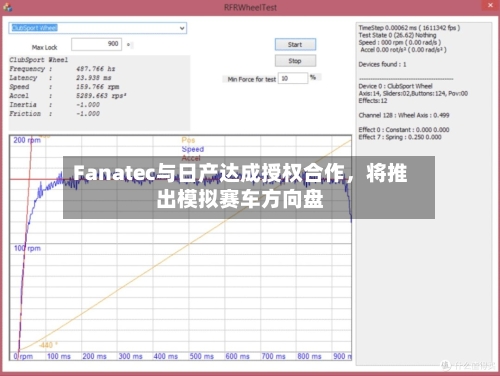Screen dimensions: 500x376
Task: Click the Max Lock label
Action: (x=45, y=47)
